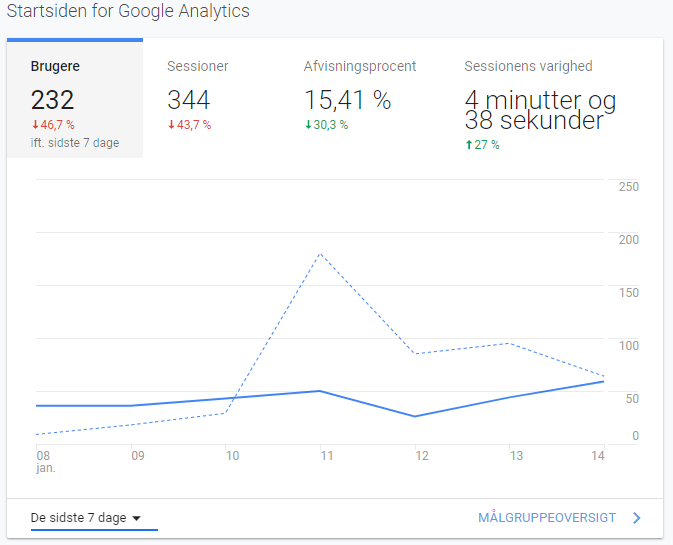Click the green down arrow by 30,3 %

[x=308, y=125]
